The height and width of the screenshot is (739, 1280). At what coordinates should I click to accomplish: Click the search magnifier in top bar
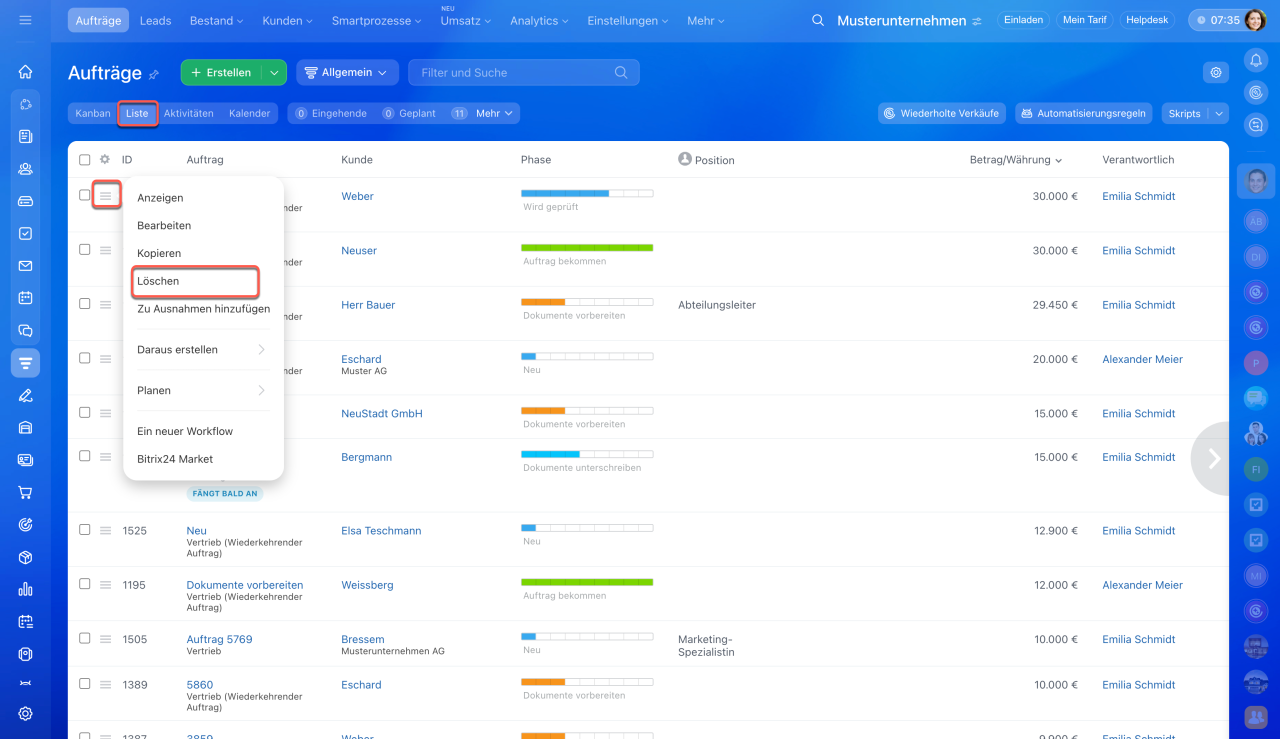(818, 21)
